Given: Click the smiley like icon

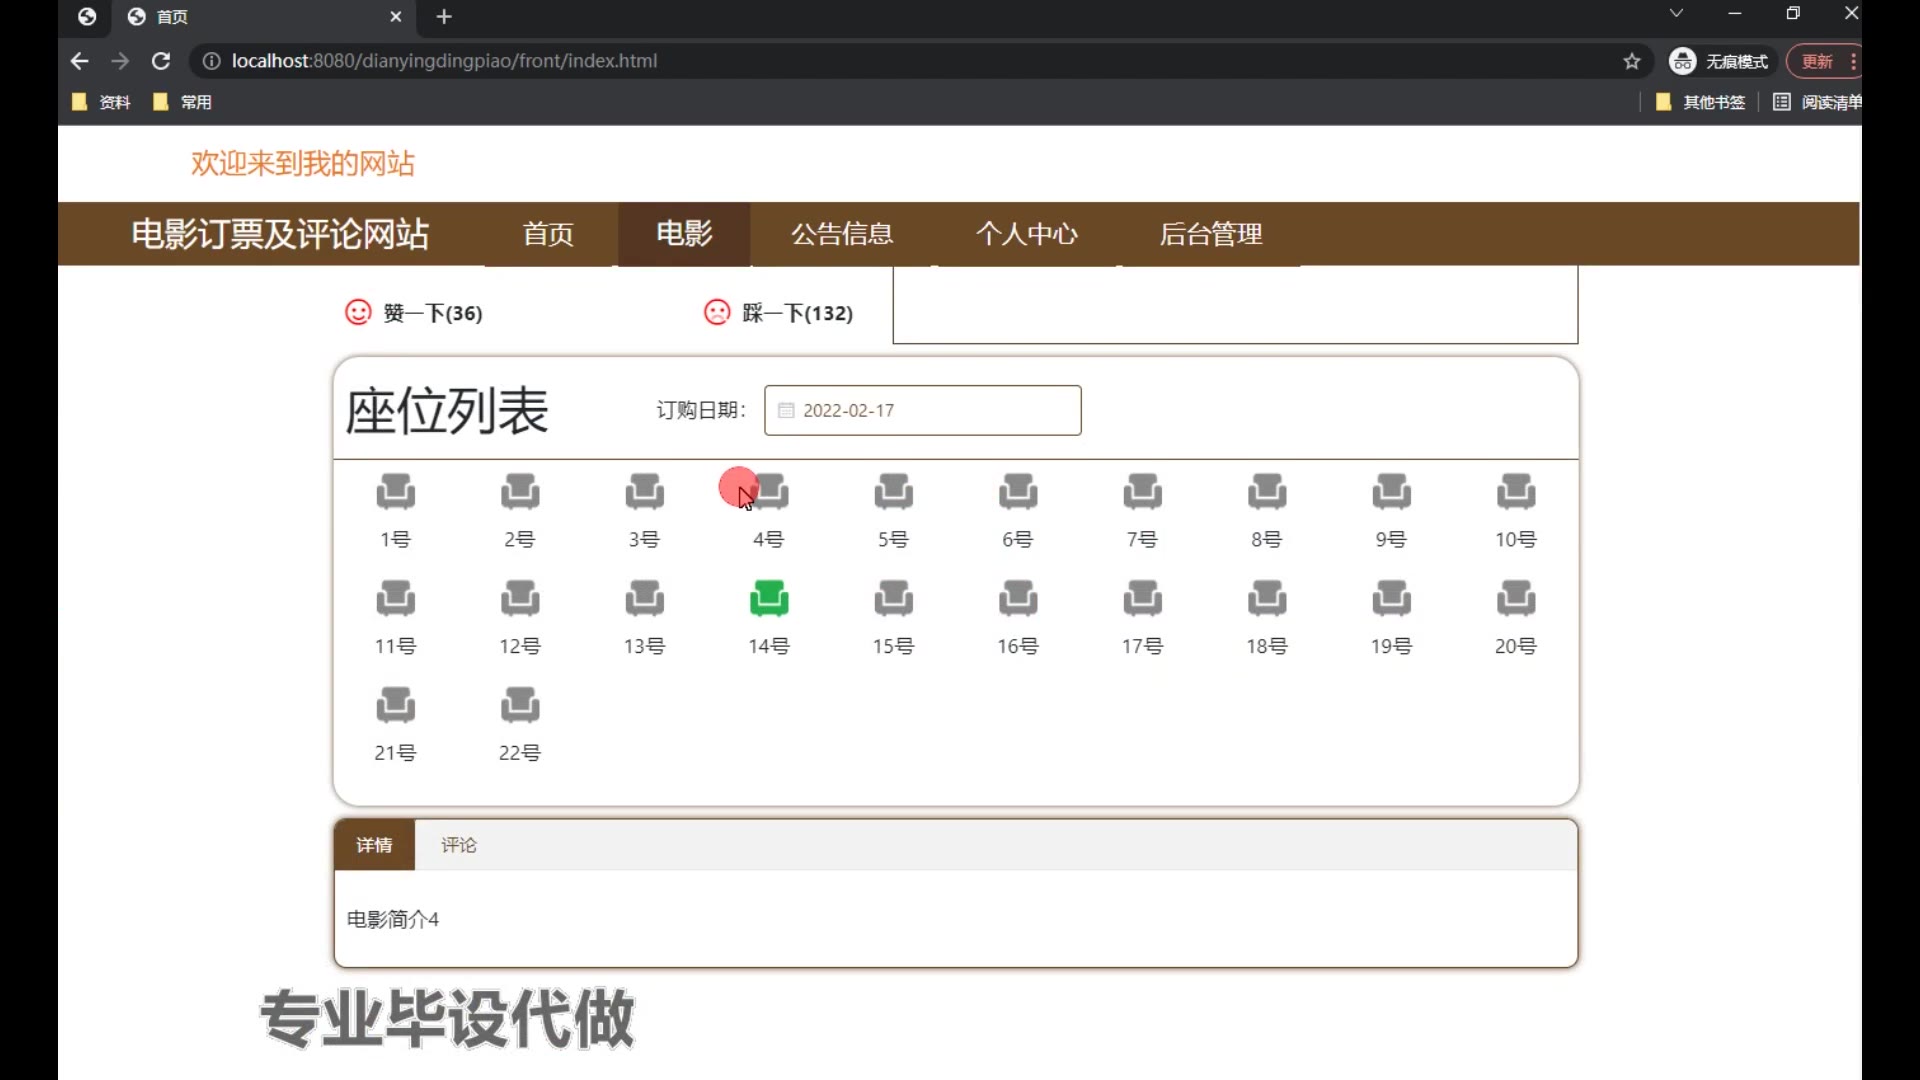Looking at the screenshot, I should [x=358, y=312].
